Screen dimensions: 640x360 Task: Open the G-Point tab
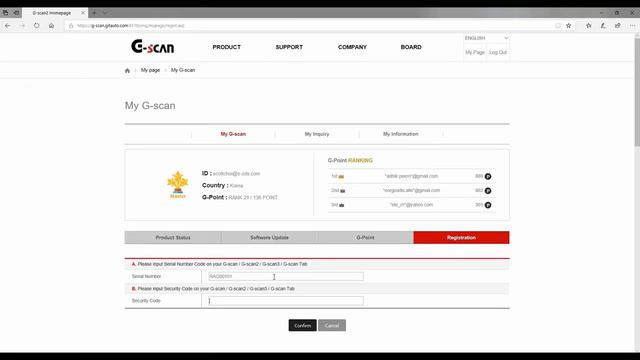tap(365, 238)
